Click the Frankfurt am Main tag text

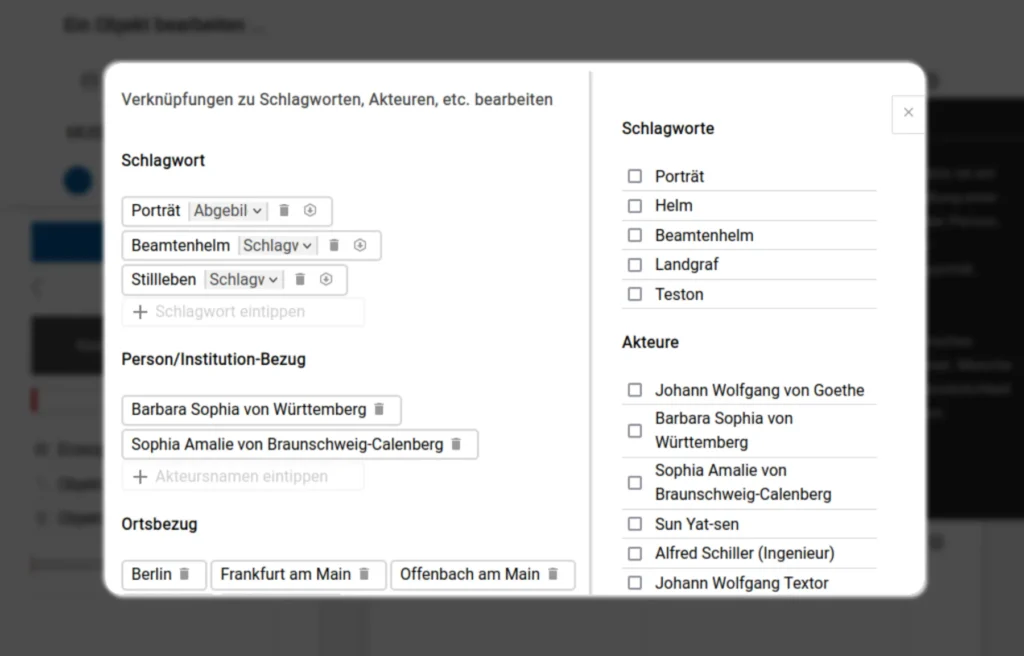(285, 574)
